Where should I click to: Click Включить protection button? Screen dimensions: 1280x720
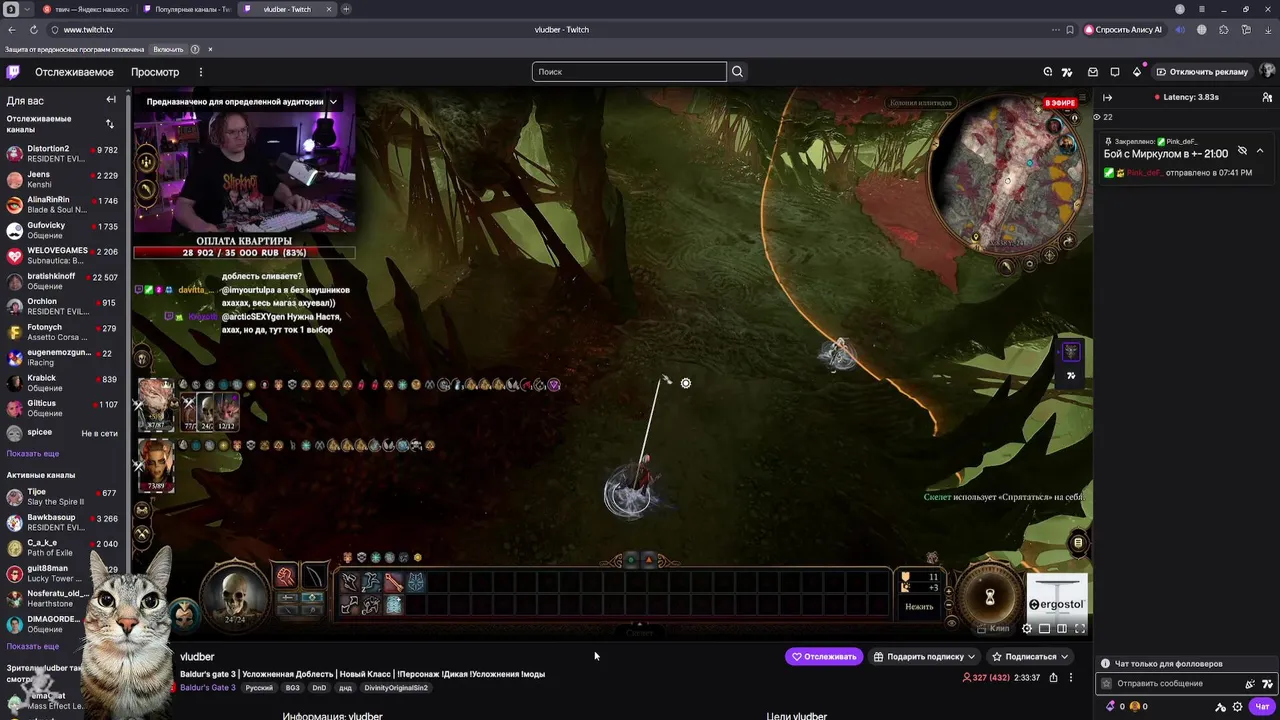coord(168,49)
